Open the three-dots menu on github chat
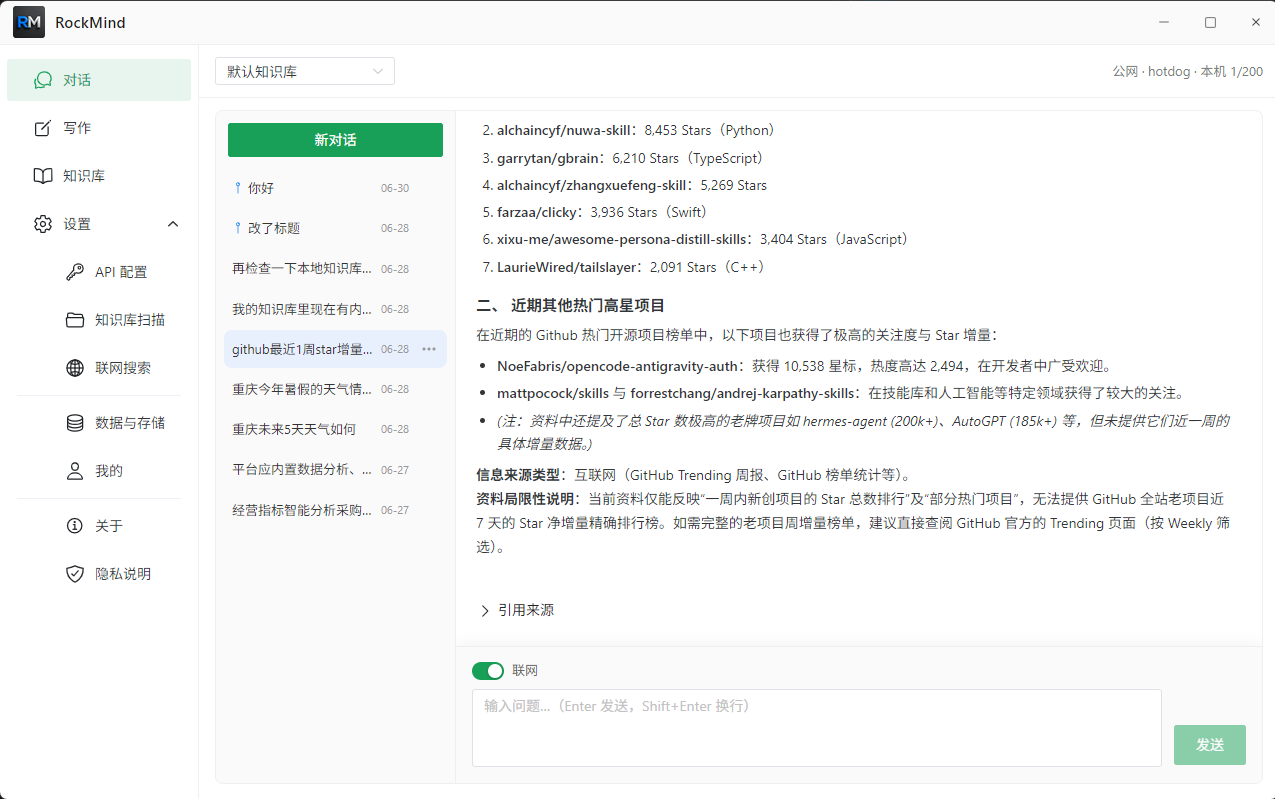The image size is (1275, 799). coord(429,349)
